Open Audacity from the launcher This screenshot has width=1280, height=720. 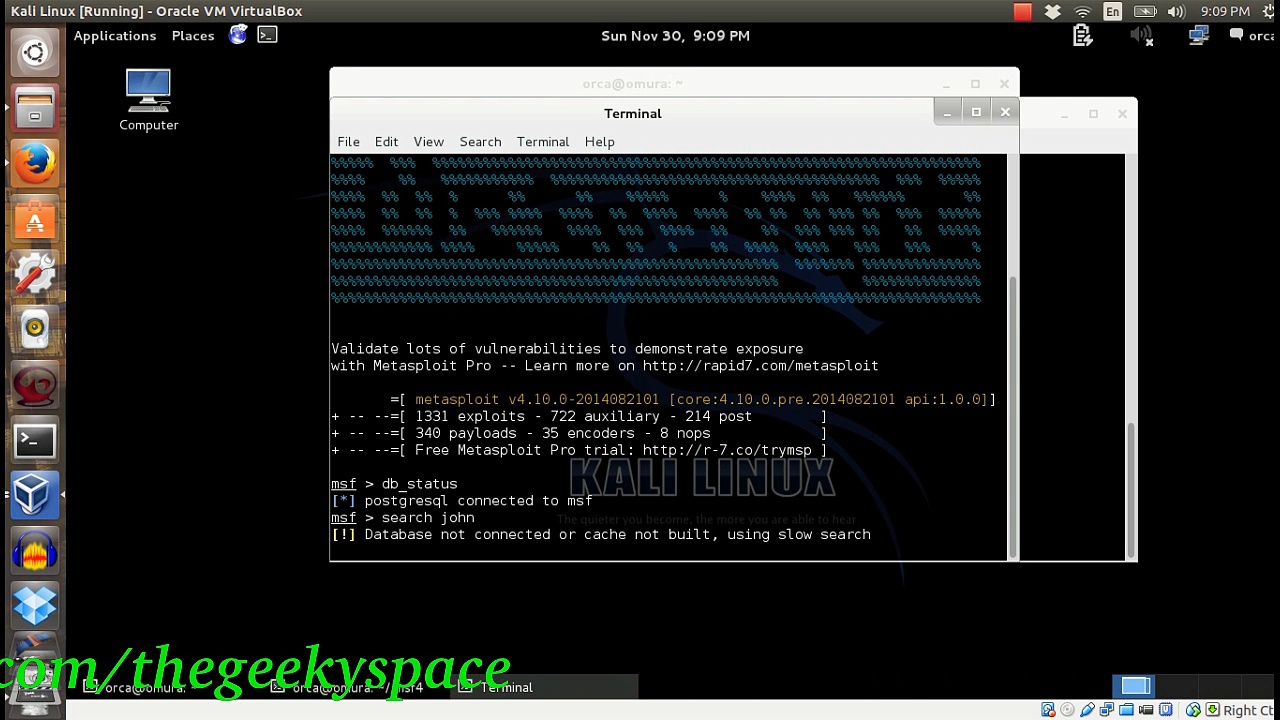(x=34, y=550)
